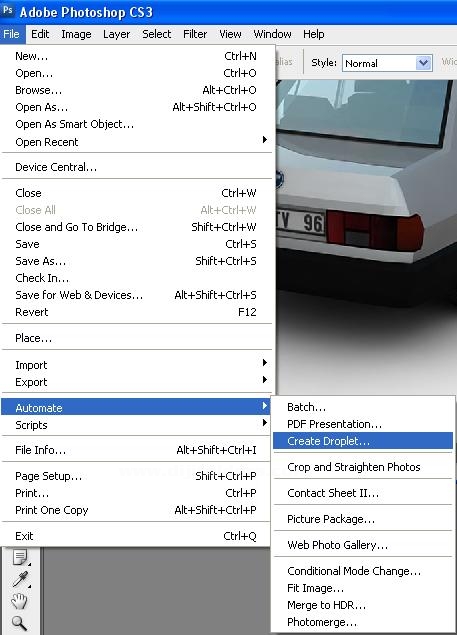Open the File menu
The image size is (457, 635).
point(12,34)
